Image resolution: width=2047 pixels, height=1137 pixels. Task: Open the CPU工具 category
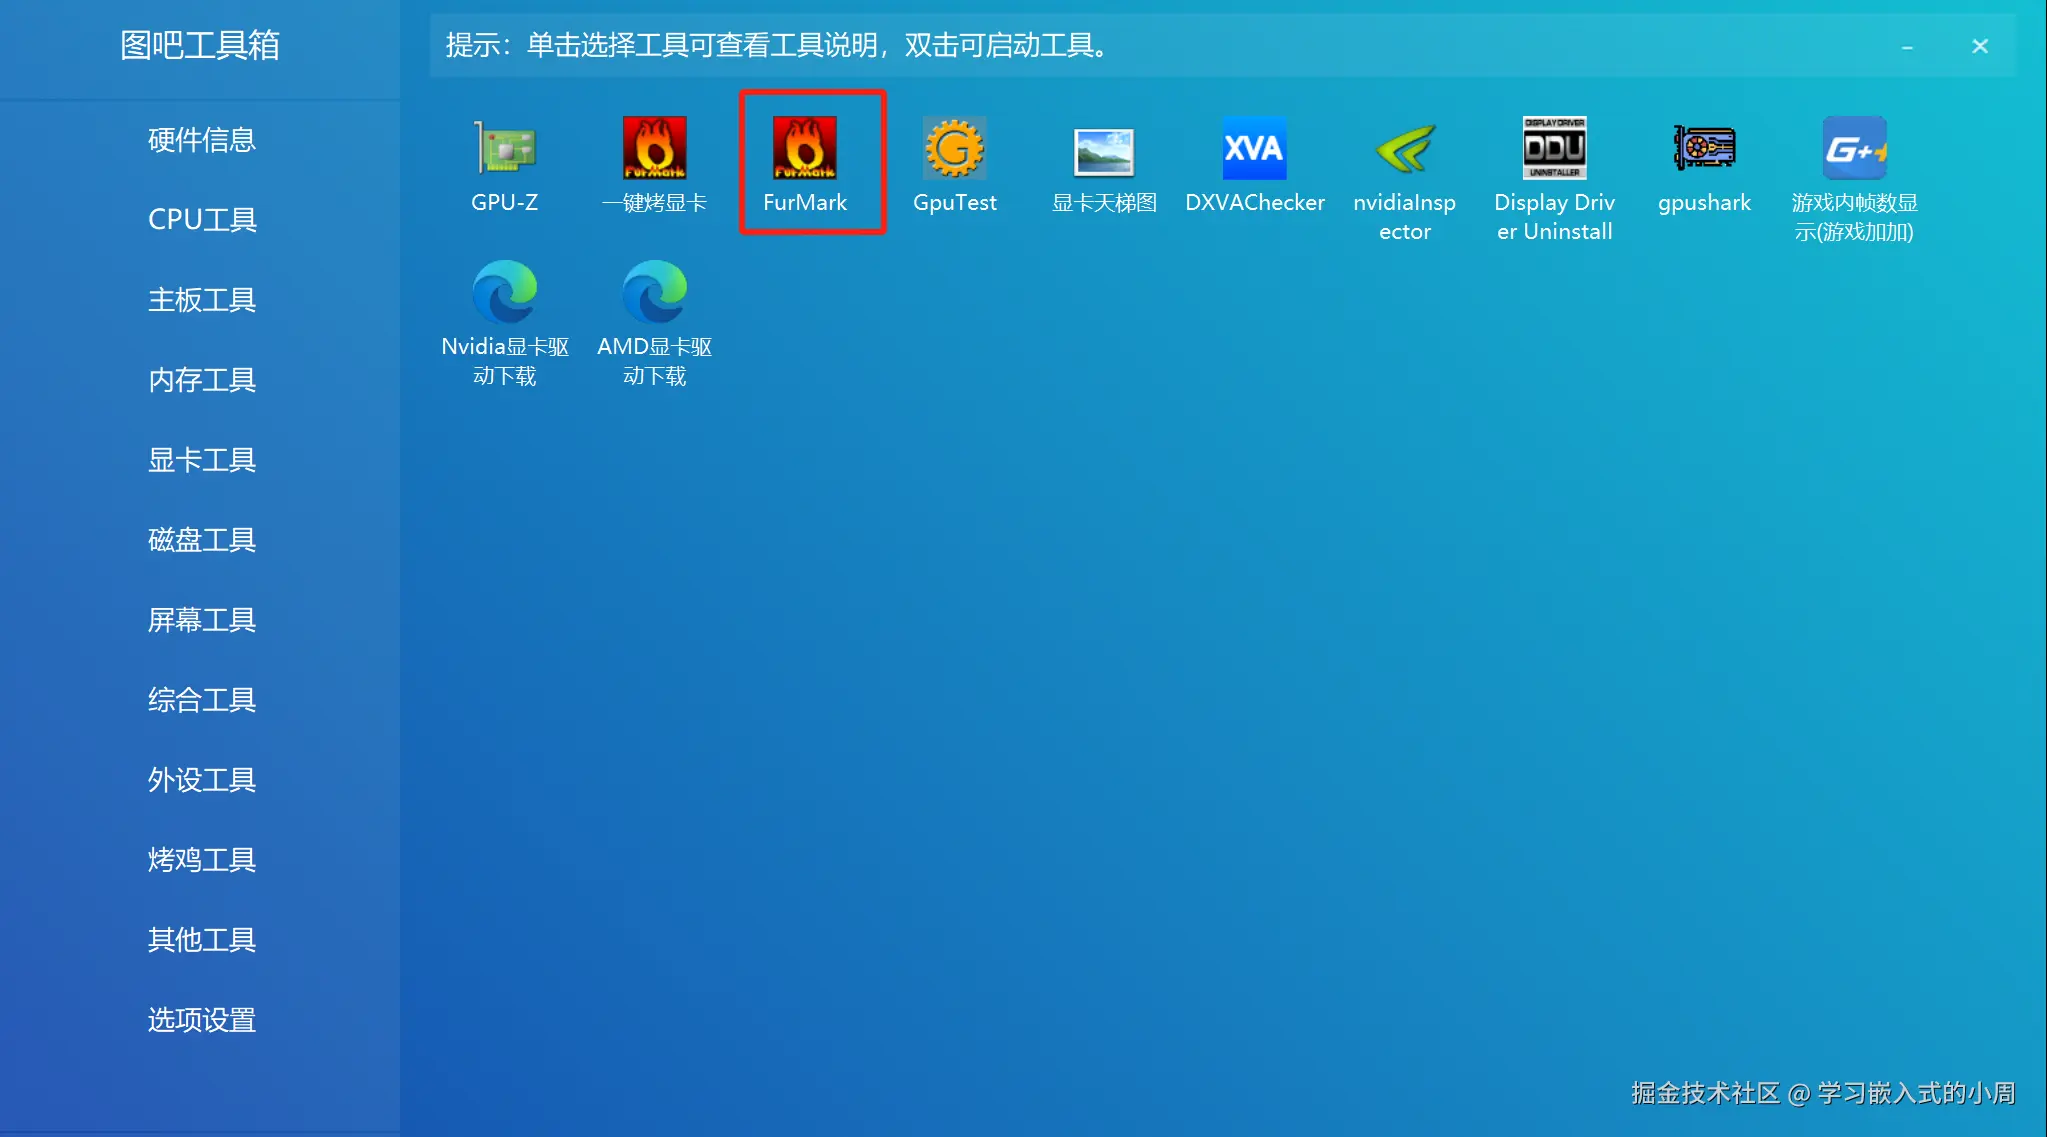click(x=202, y=220)
